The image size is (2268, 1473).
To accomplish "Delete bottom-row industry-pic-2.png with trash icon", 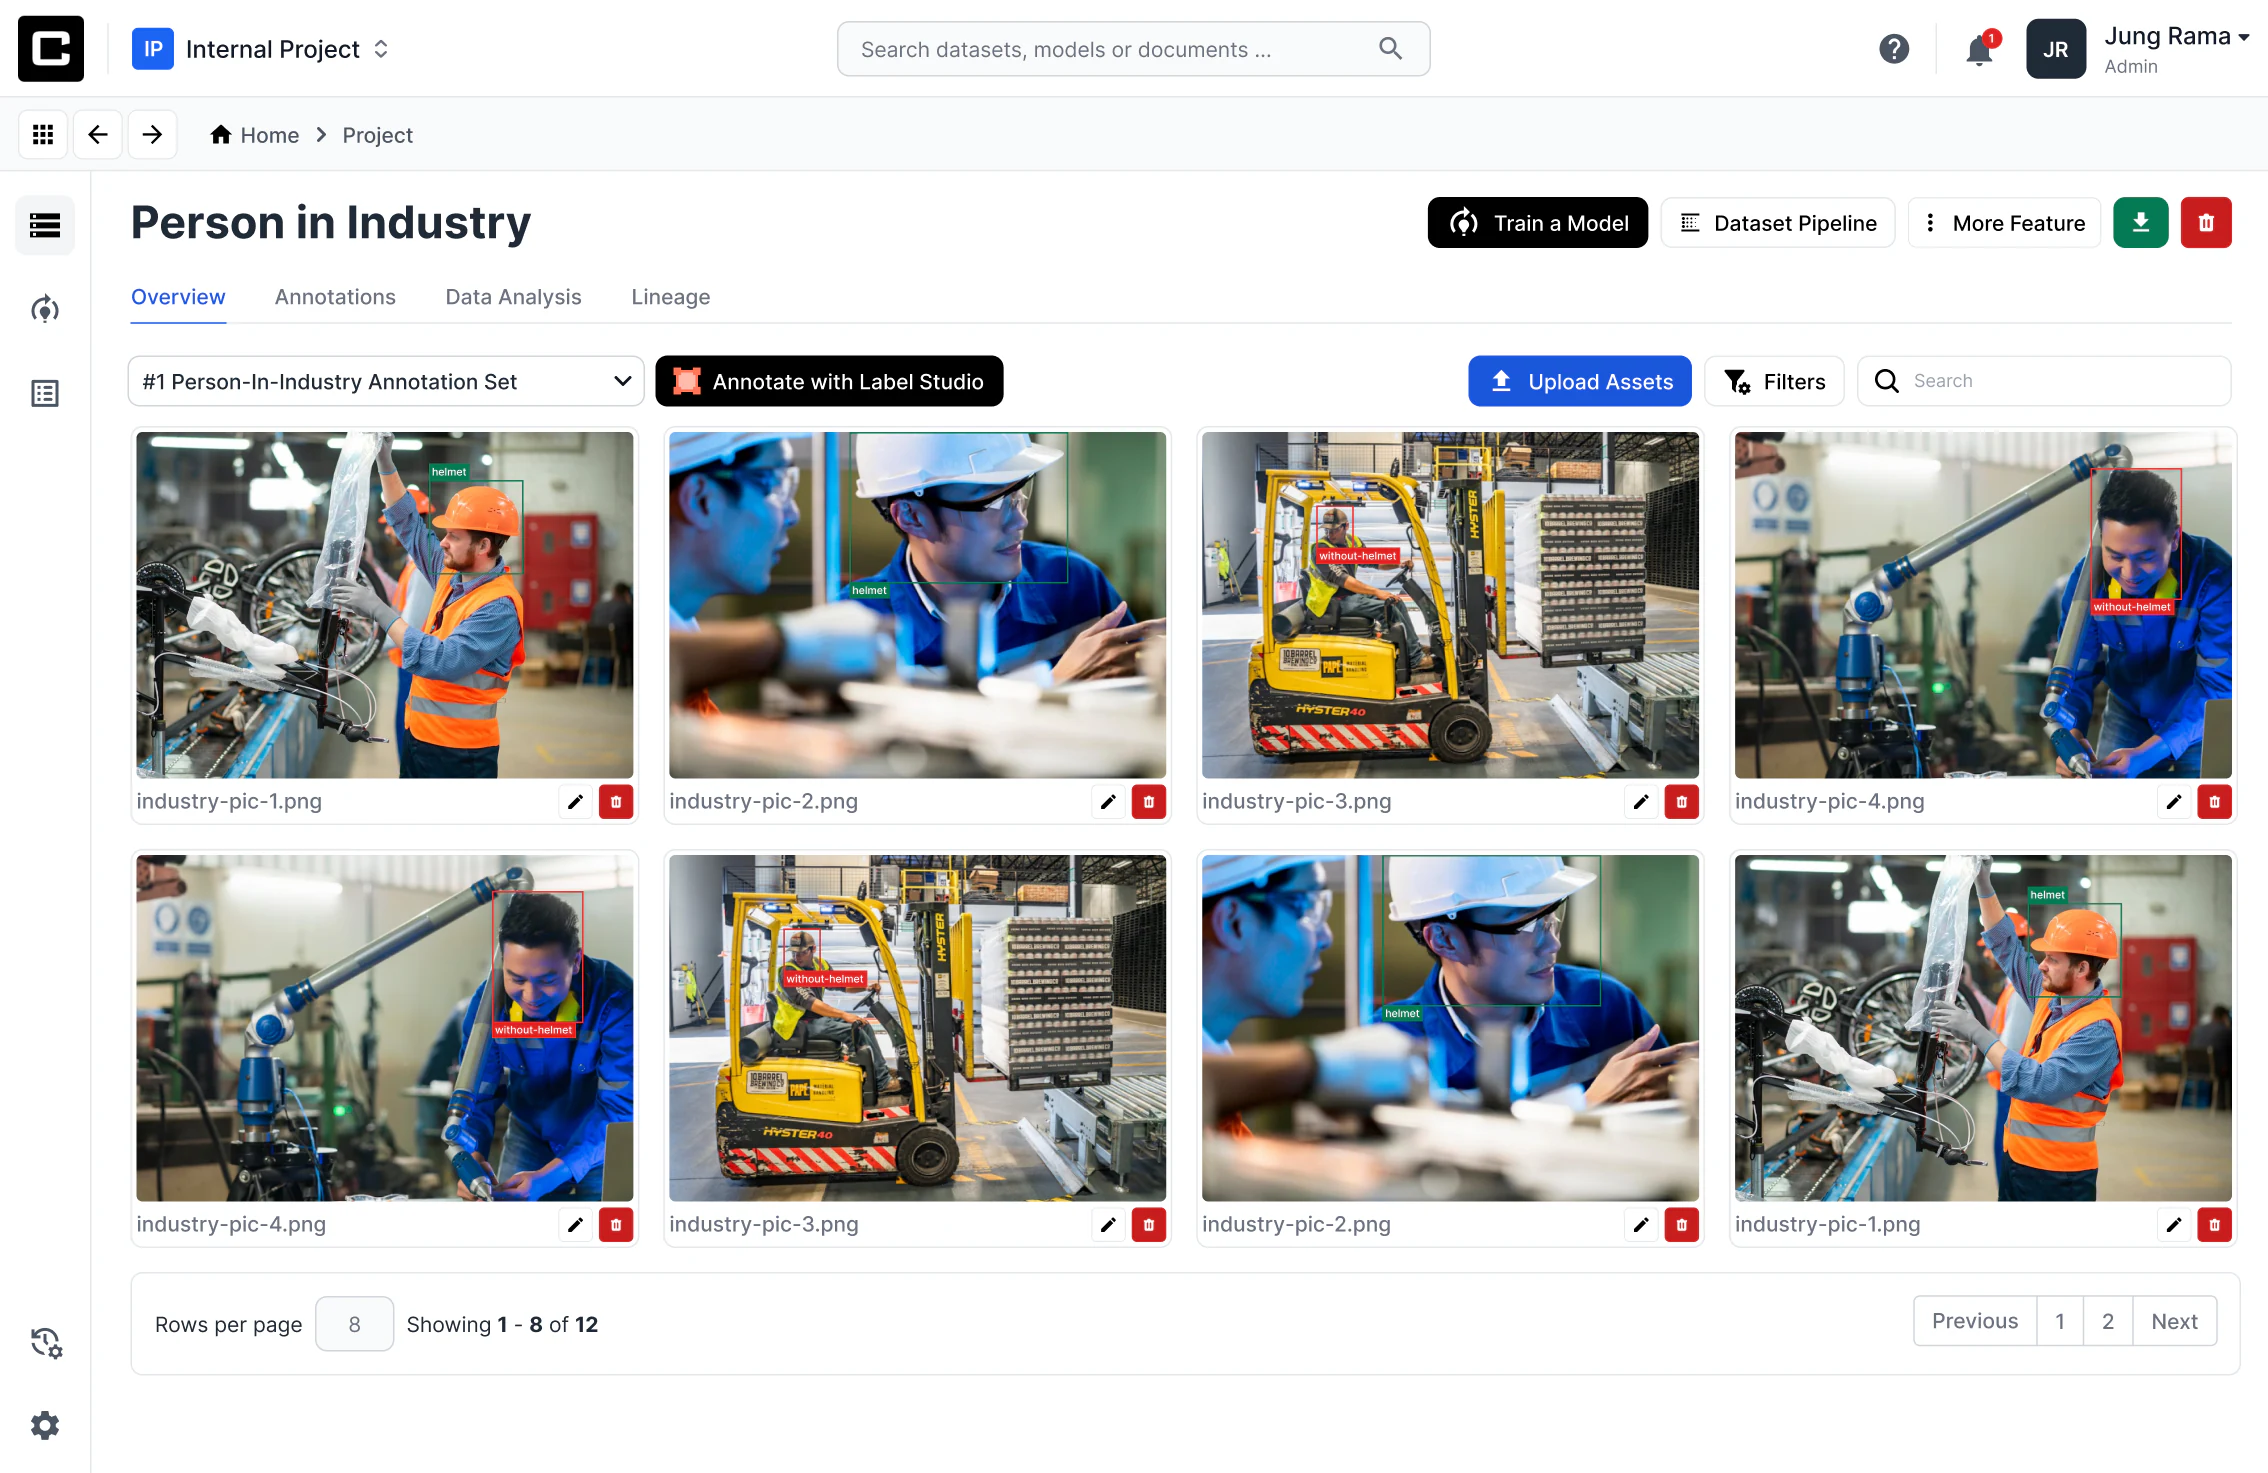I will (x=1682, y=1225).
